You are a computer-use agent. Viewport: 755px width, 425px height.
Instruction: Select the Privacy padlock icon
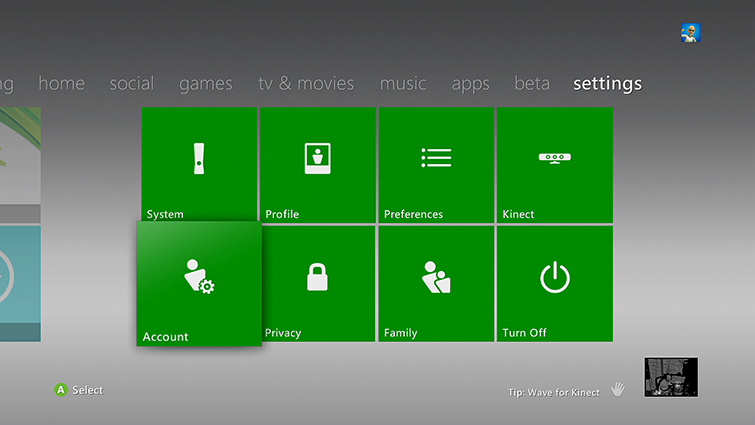point(317,277)
